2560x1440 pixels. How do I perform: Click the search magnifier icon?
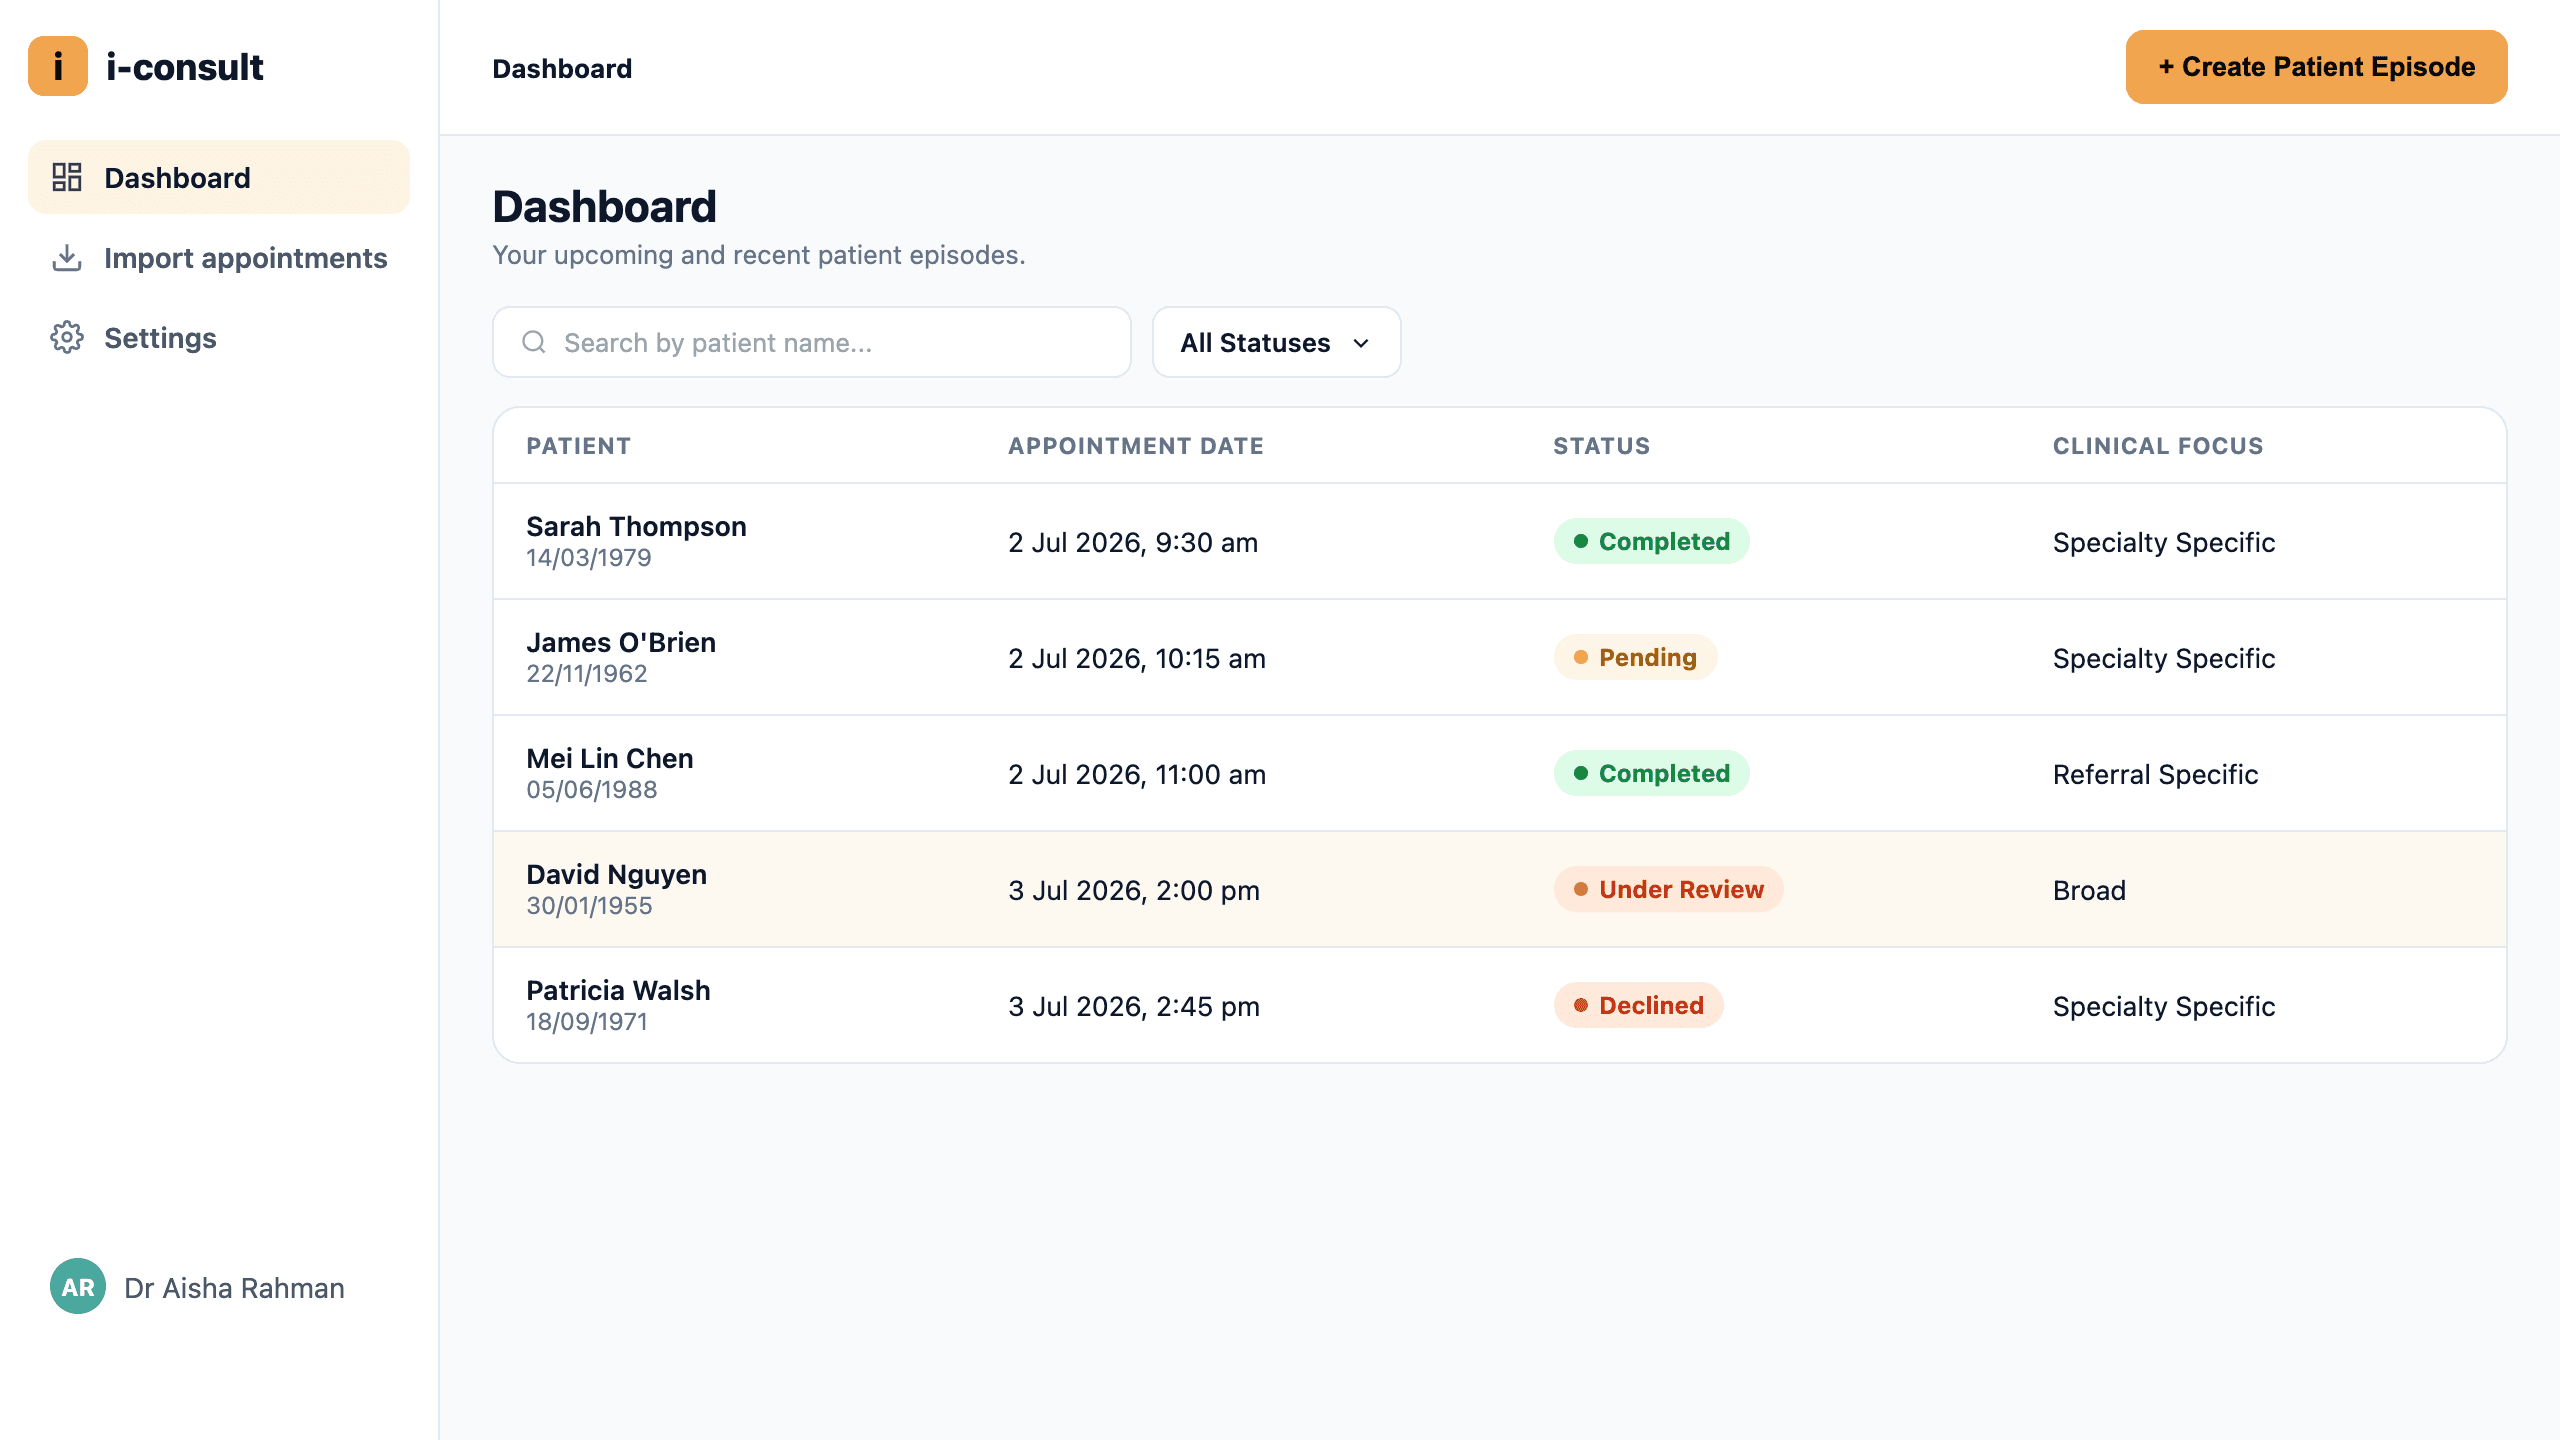click(x=534, y=342)
